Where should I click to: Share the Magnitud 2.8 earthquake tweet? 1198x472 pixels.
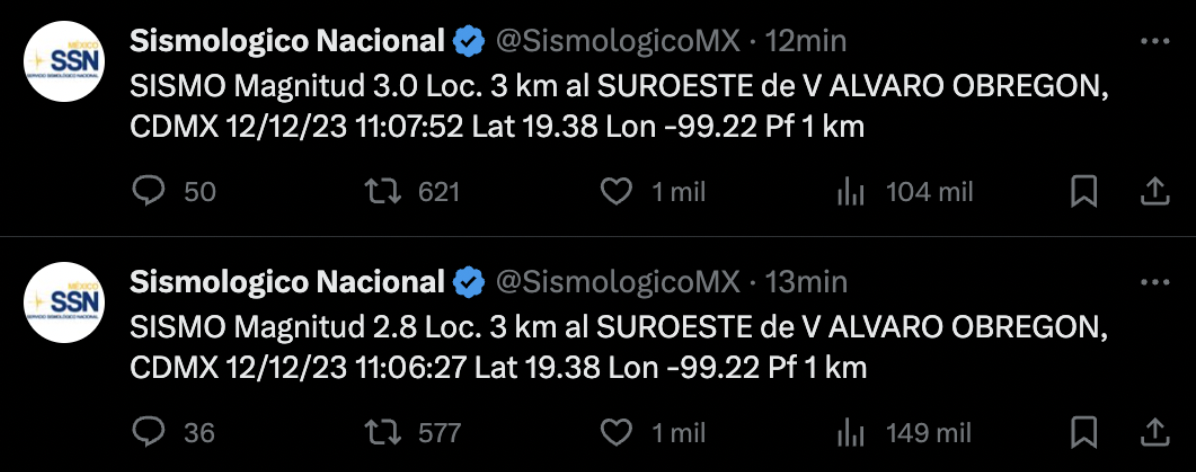[1154, 432]
